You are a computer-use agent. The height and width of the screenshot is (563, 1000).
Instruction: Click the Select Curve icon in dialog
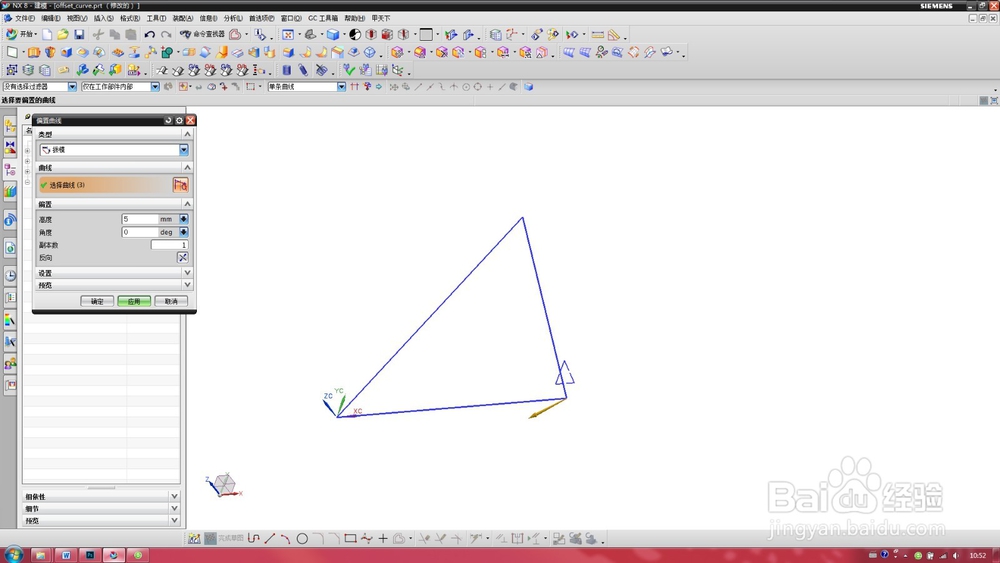[x=180, y=185]
